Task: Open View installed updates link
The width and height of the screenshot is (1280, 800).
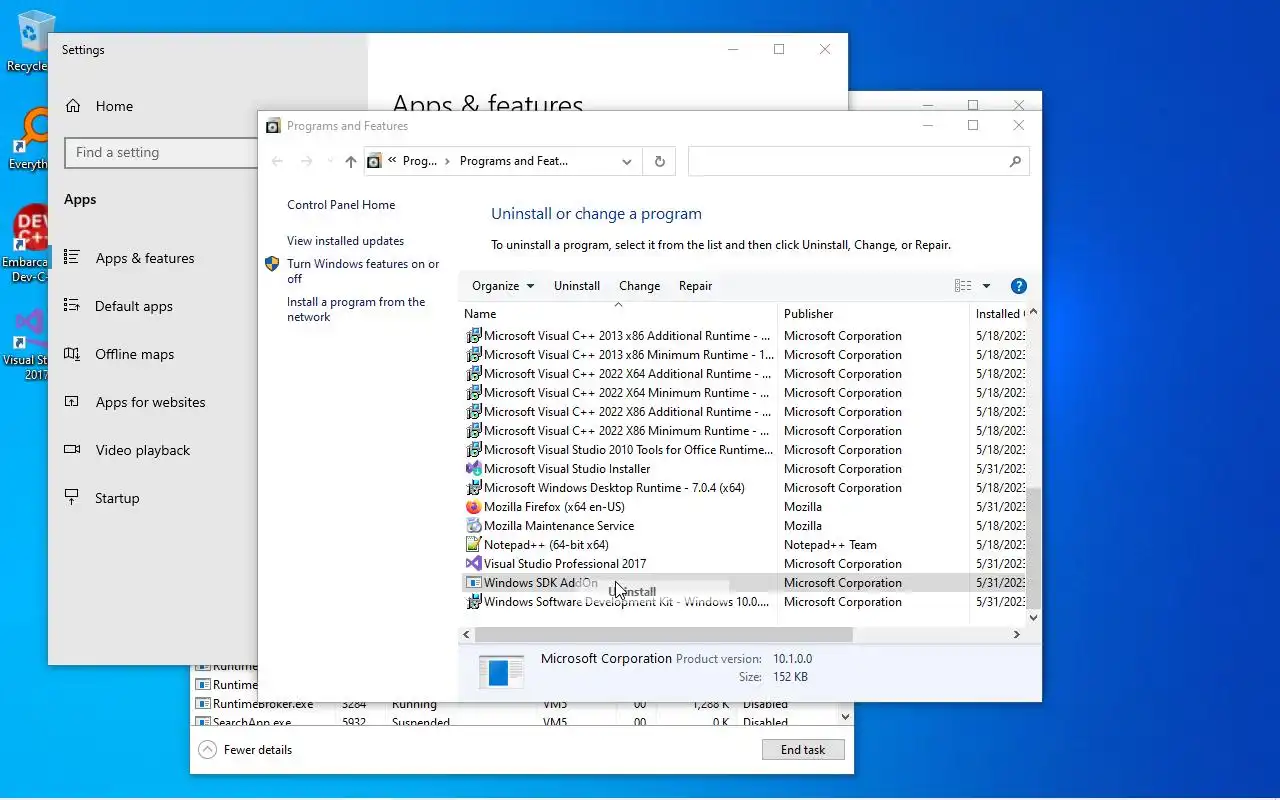Action: point(345,241)
